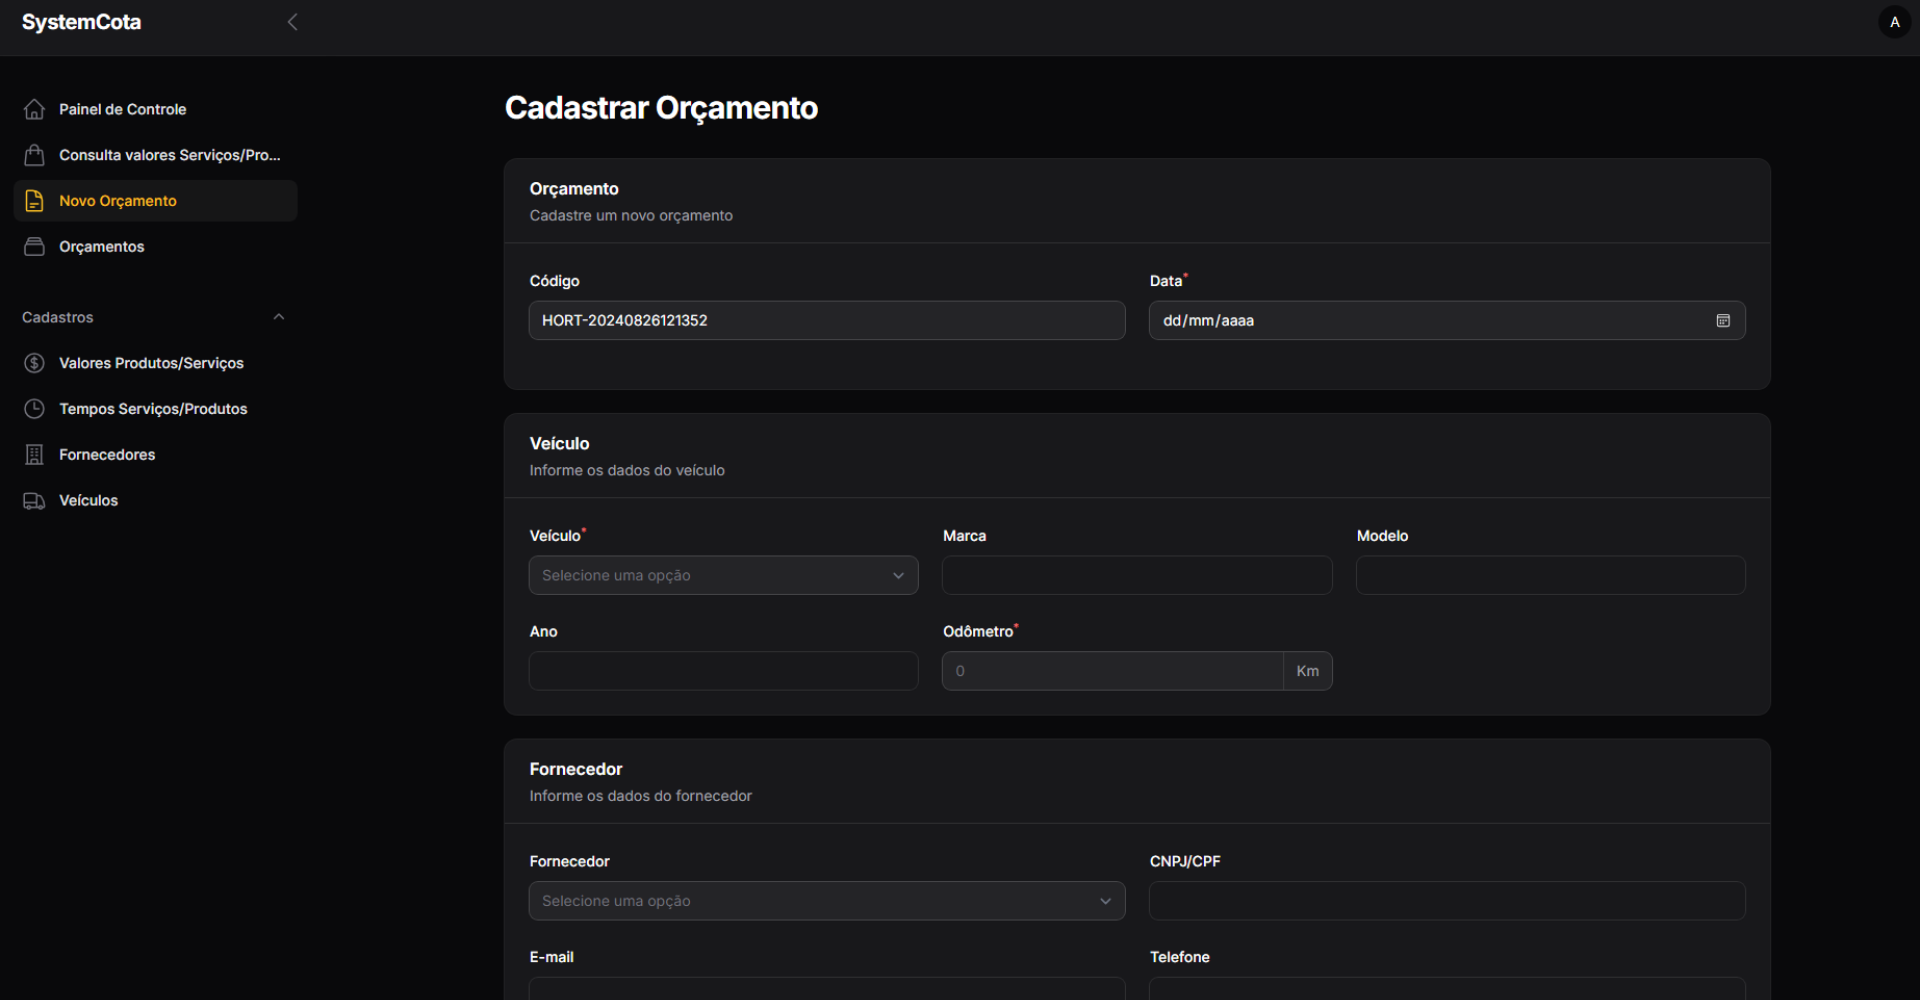Click the Marca input field

pyautogui.click(x=1137, y=576)
